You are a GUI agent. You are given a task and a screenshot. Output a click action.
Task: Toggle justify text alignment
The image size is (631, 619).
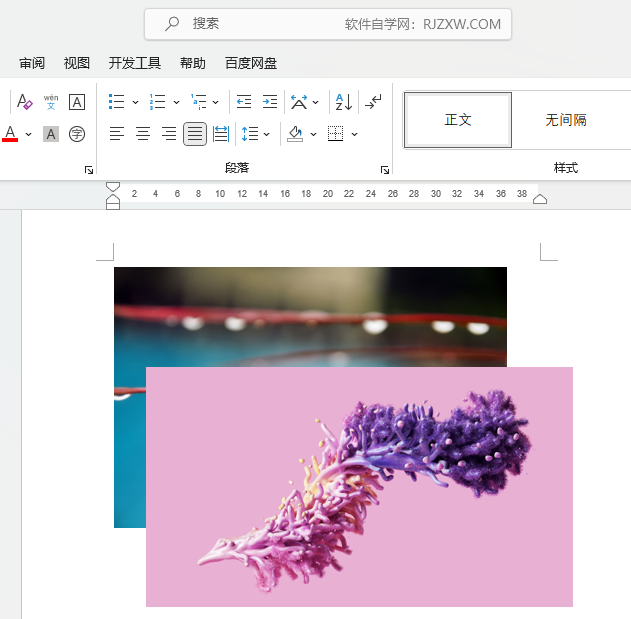(x=195, y=134)
